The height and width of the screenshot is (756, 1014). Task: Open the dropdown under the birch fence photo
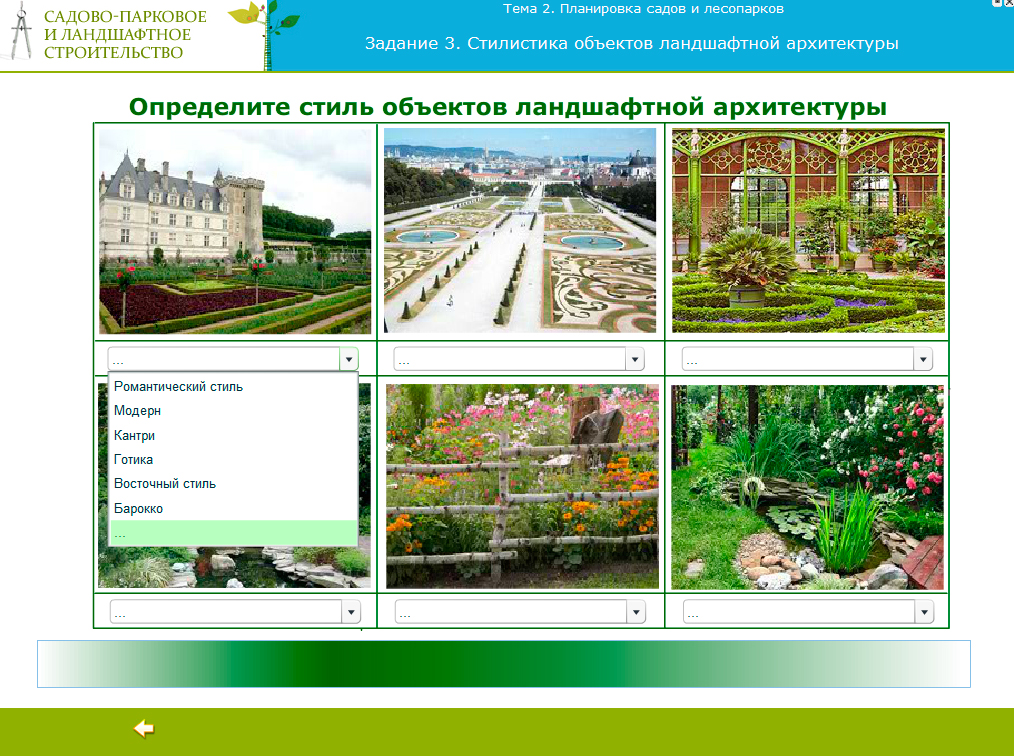pos(634,612)
